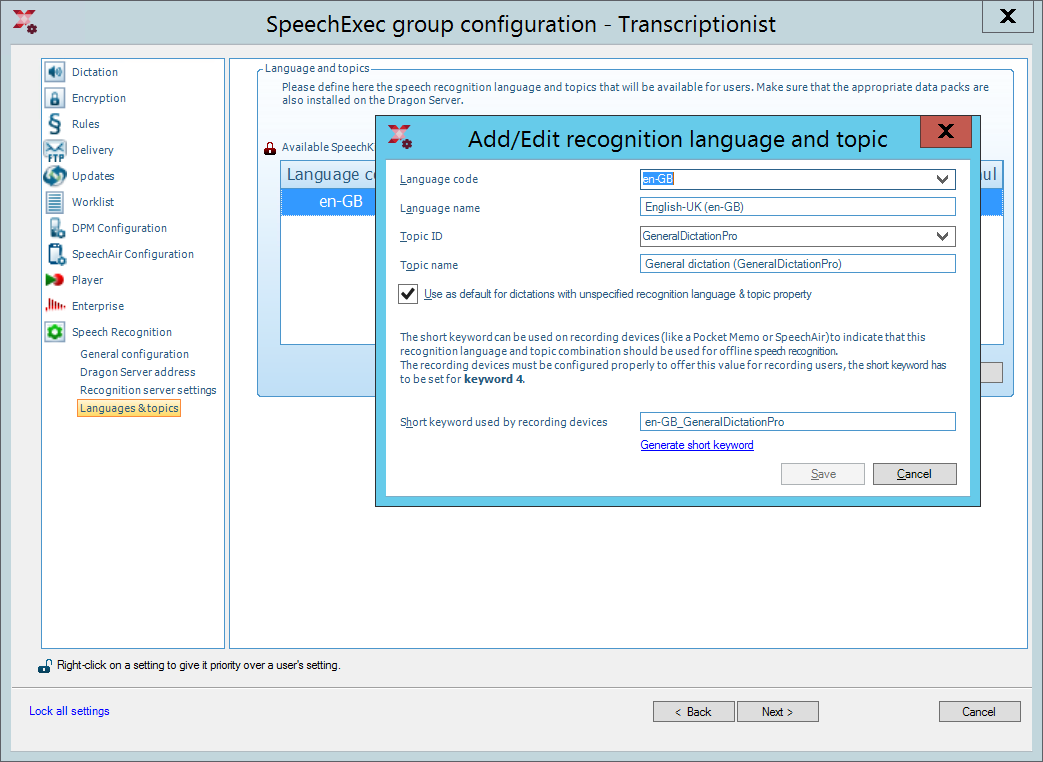
Task: Select Updates in the sidebar
Action: tap(93, 176)
